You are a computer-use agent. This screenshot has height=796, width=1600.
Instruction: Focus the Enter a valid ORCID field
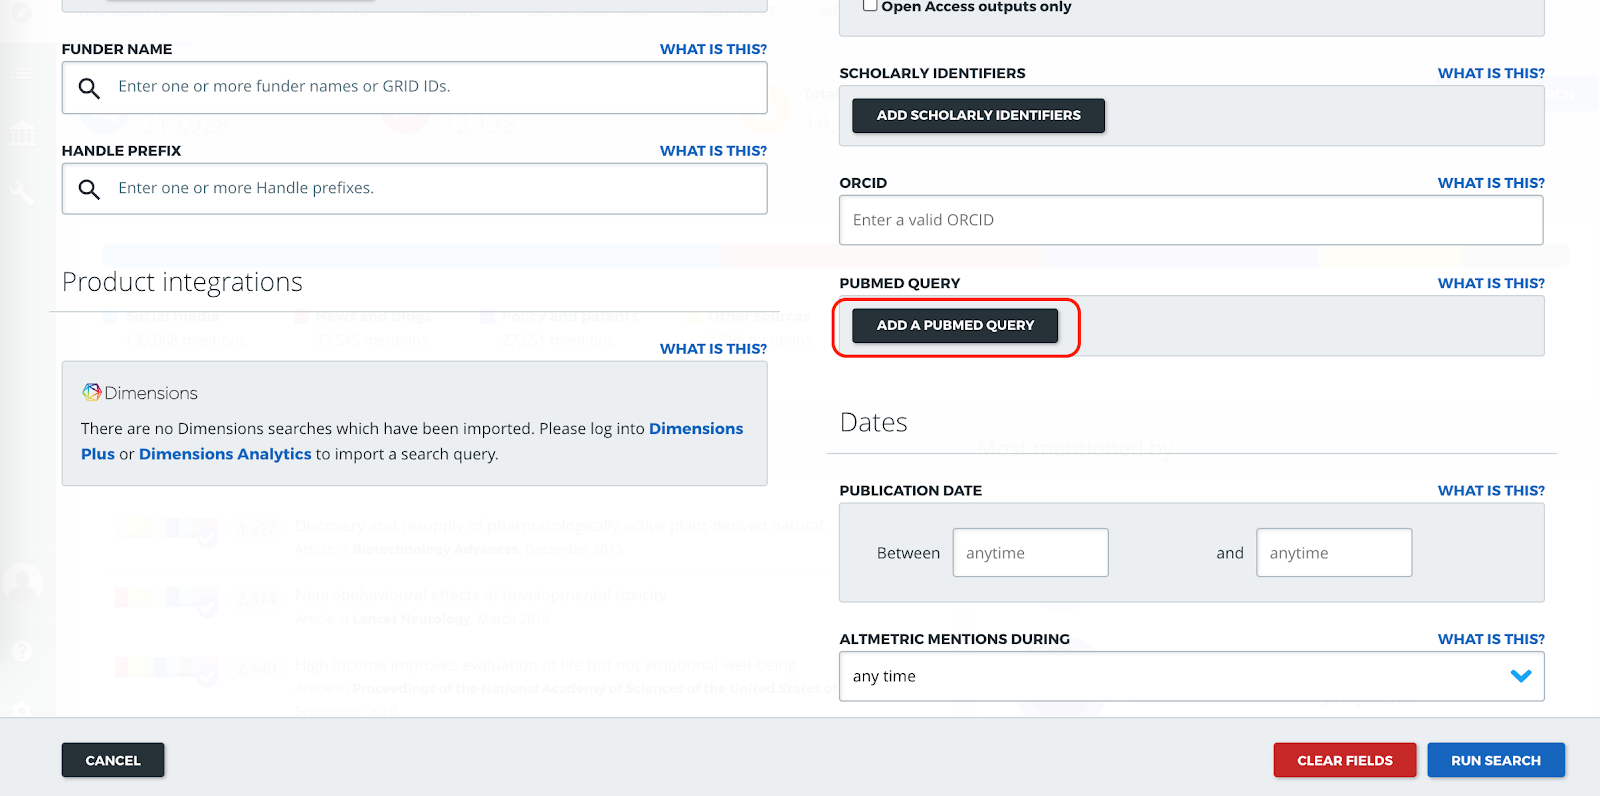[x=1190, y=220]
